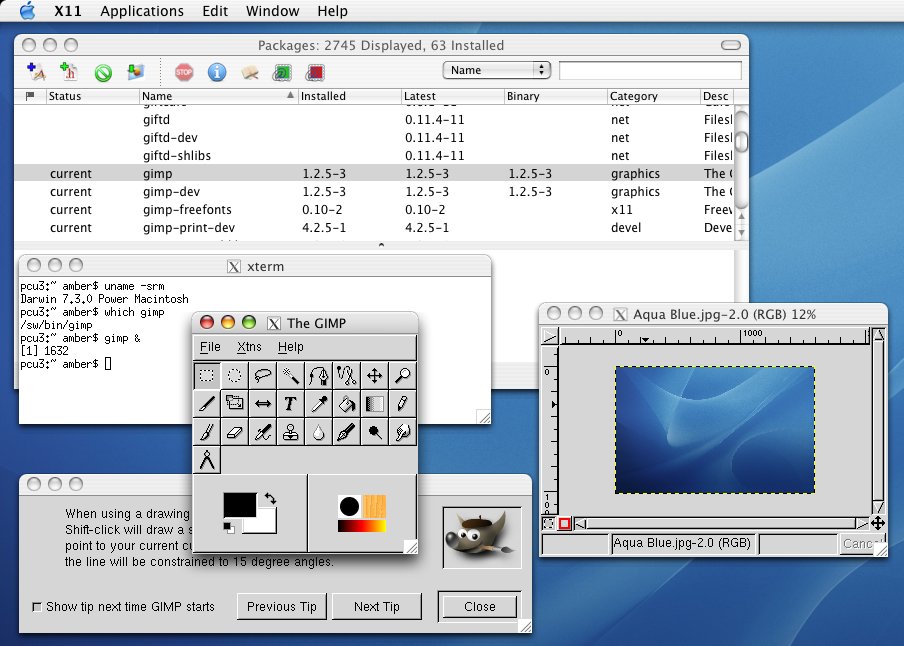Open the active gradient preview strip
This screenshot has width=904, height=646.
[362, 525]
